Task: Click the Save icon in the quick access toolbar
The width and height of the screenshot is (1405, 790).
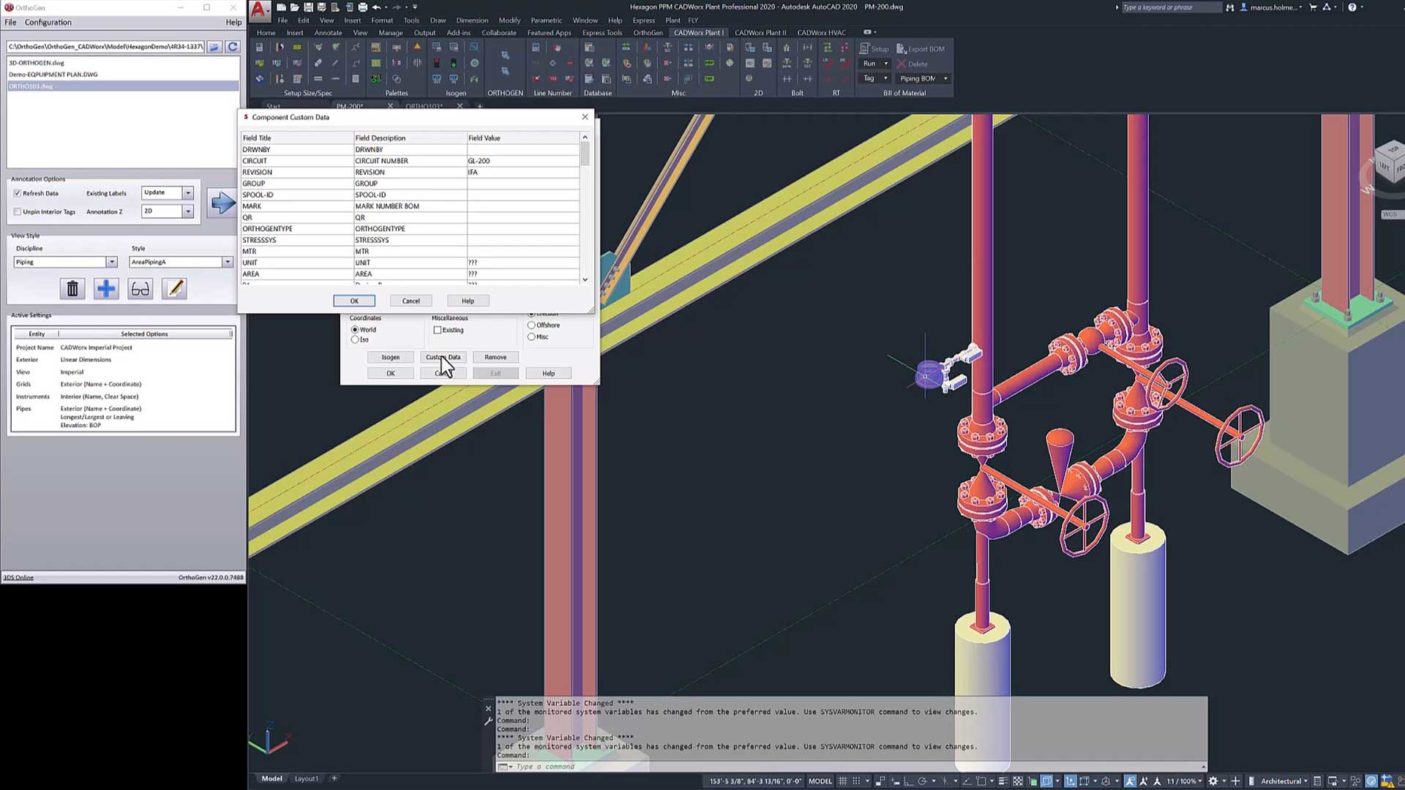Action: 309,7
